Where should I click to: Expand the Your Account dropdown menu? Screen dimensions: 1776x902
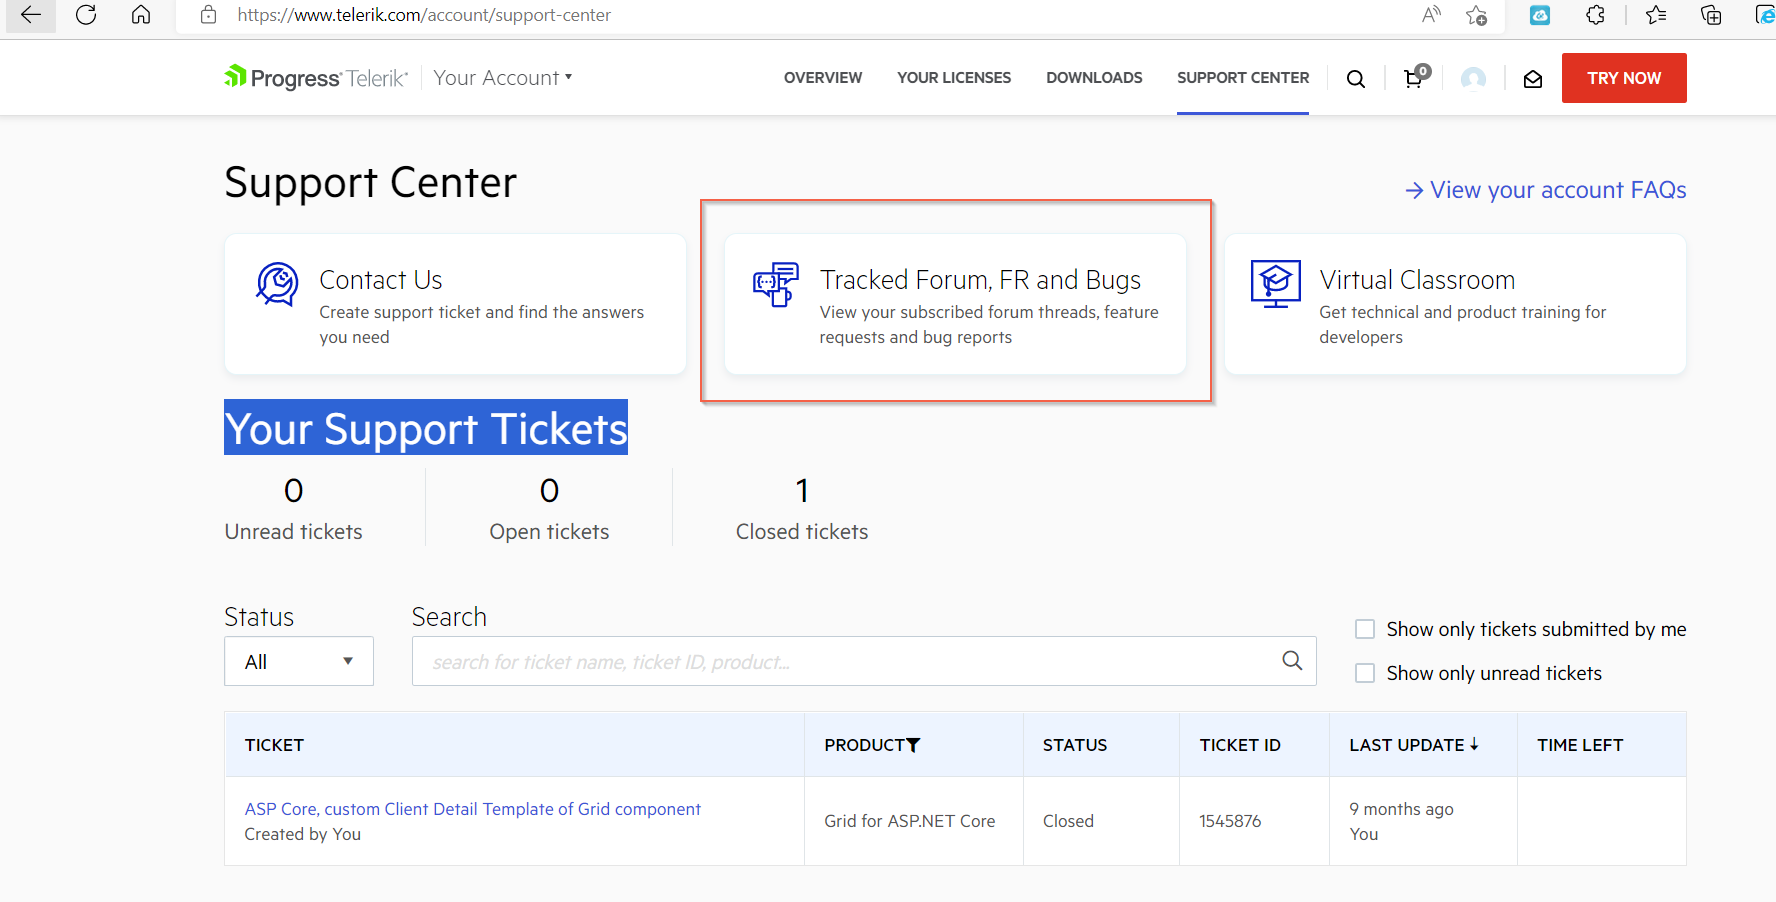tap(503, 78)
